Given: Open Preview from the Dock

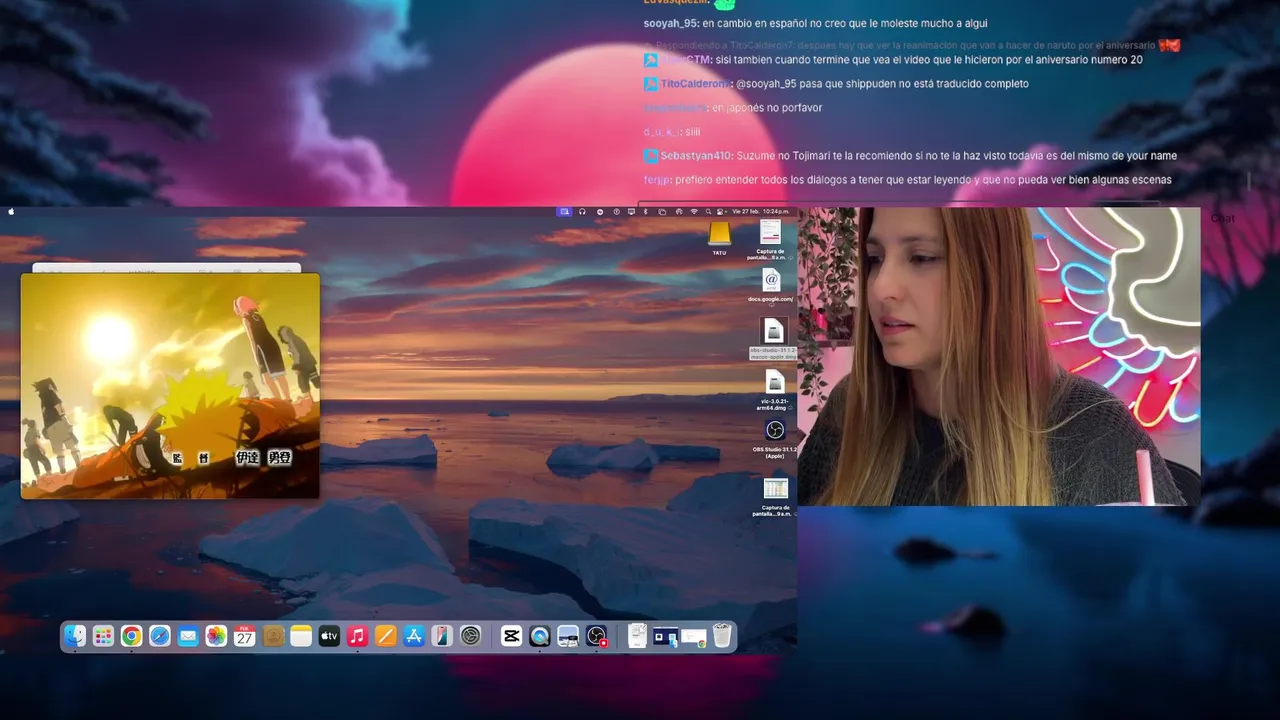Looking at the screenshot, I should pos(568,636).
